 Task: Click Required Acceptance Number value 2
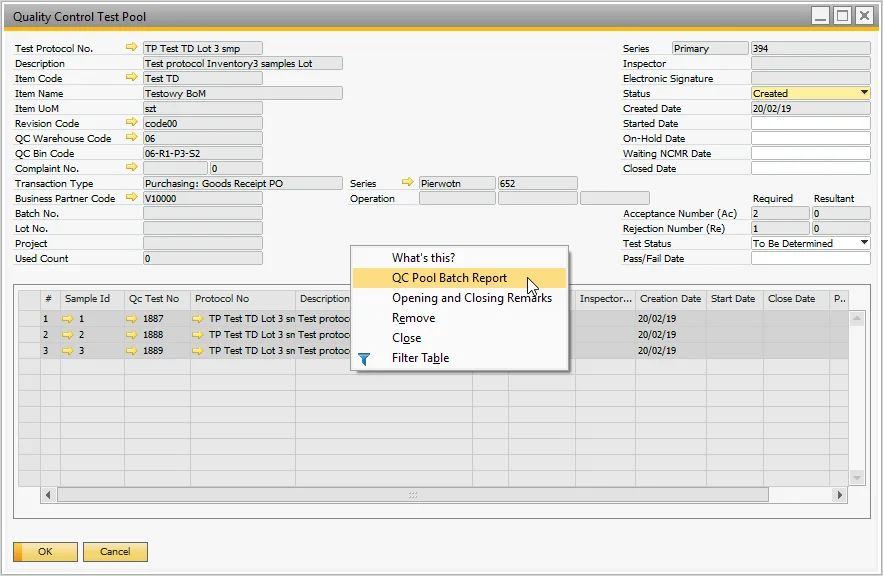(x=780, y=213)
